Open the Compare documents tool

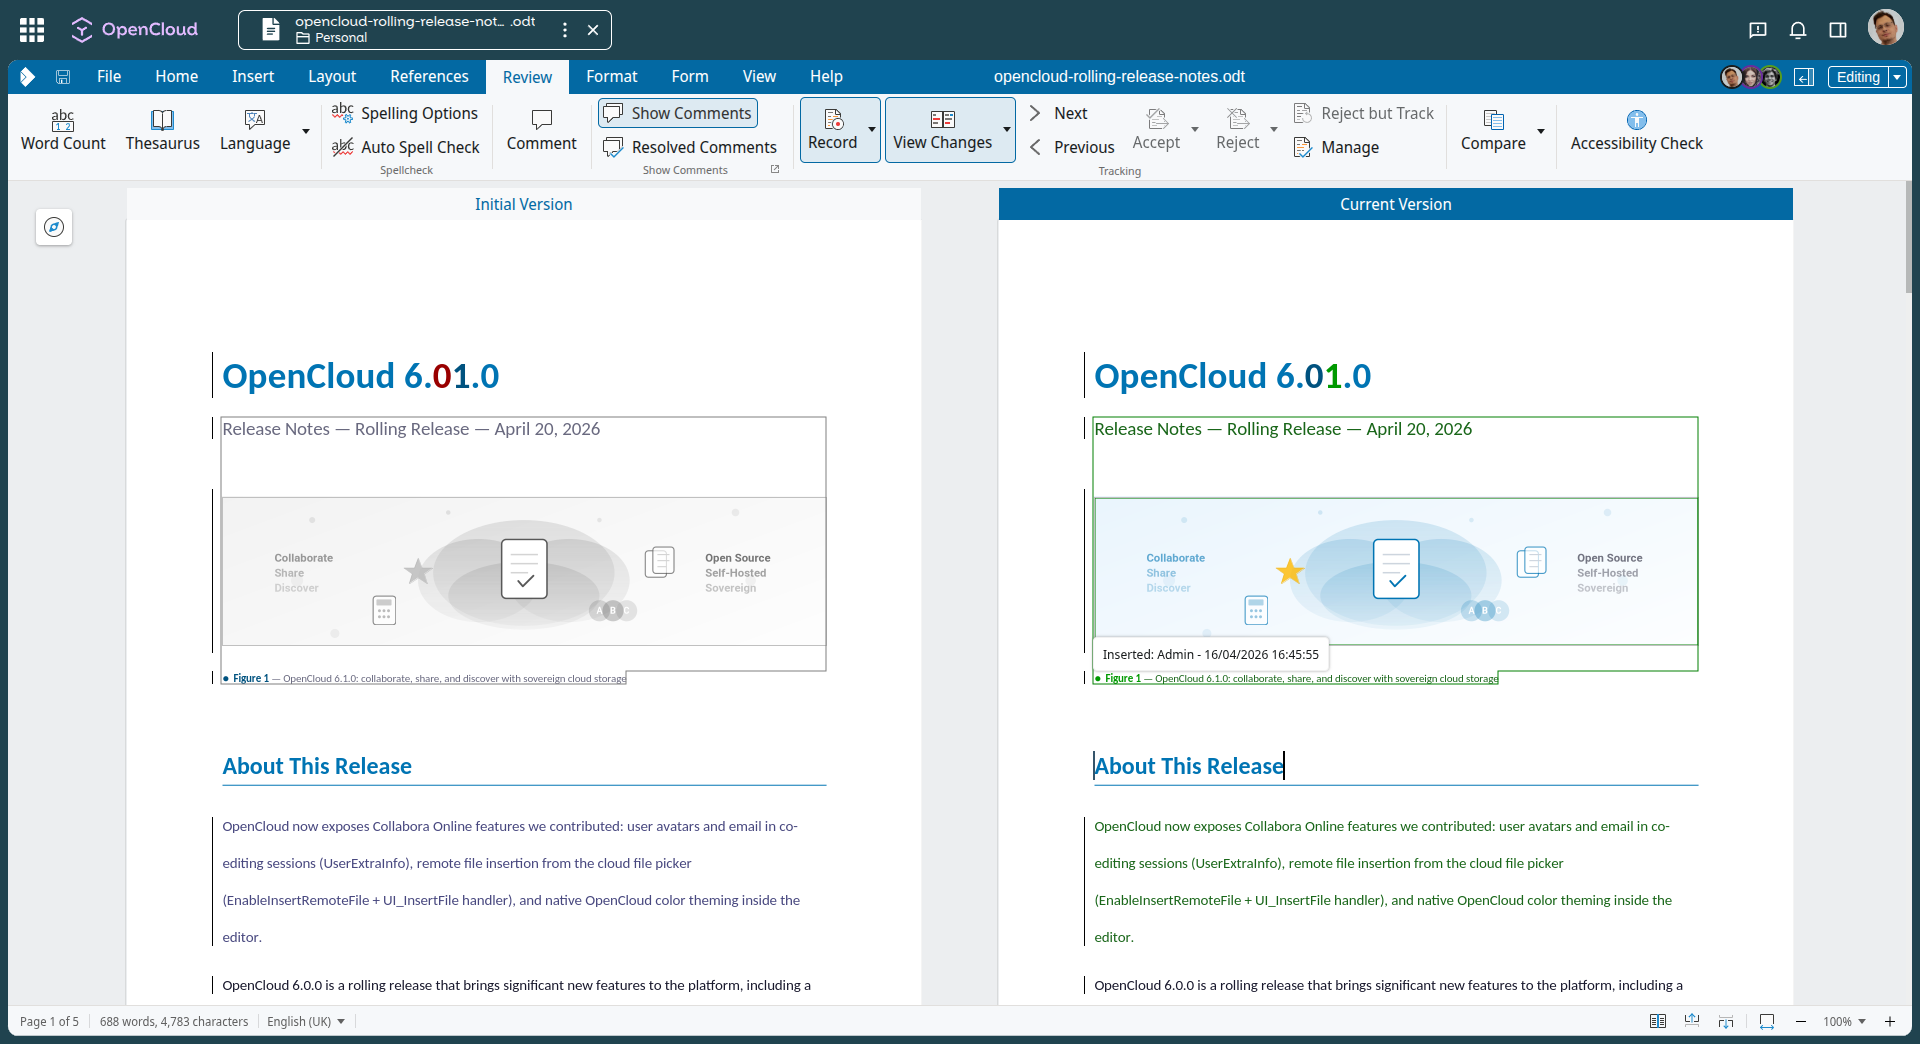point(1493,130)
